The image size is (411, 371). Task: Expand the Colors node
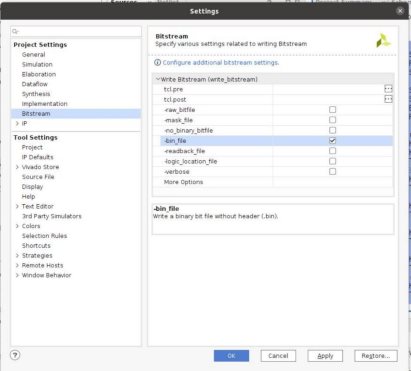17,226
